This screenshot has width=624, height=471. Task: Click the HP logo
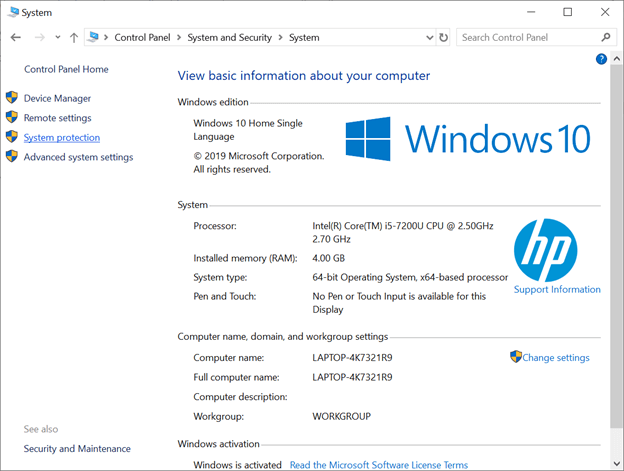coord(545,250)
